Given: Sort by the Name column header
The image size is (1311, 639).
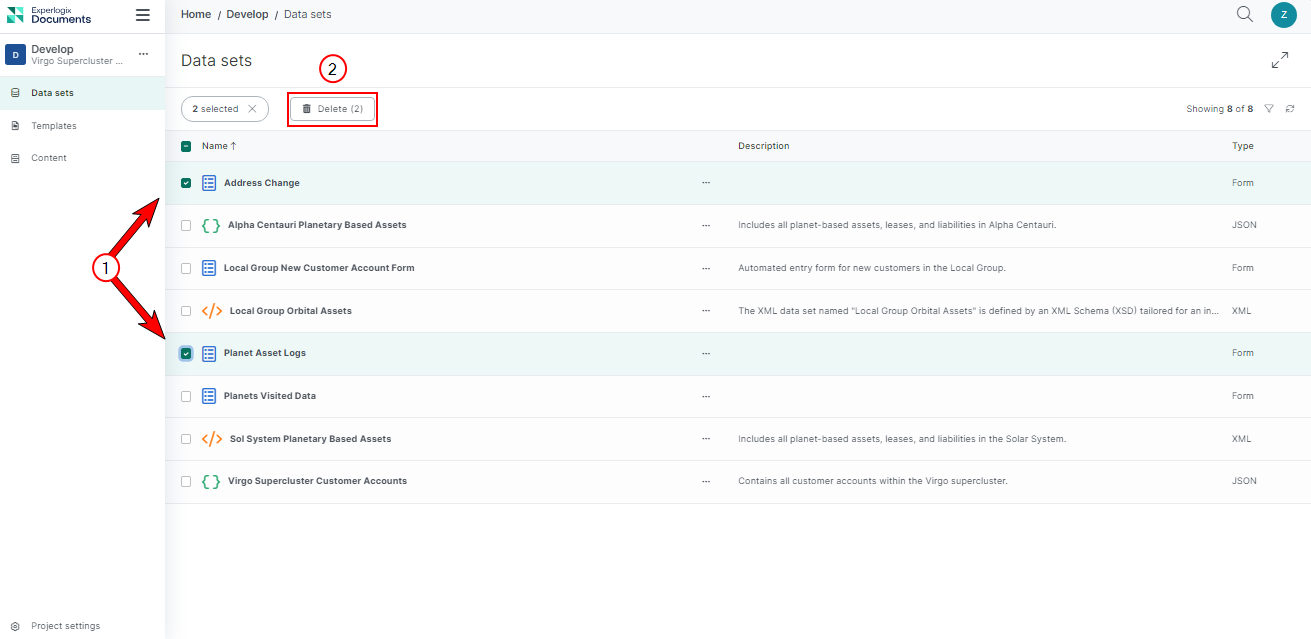Looking at the screenshot, I should (218, 146).
